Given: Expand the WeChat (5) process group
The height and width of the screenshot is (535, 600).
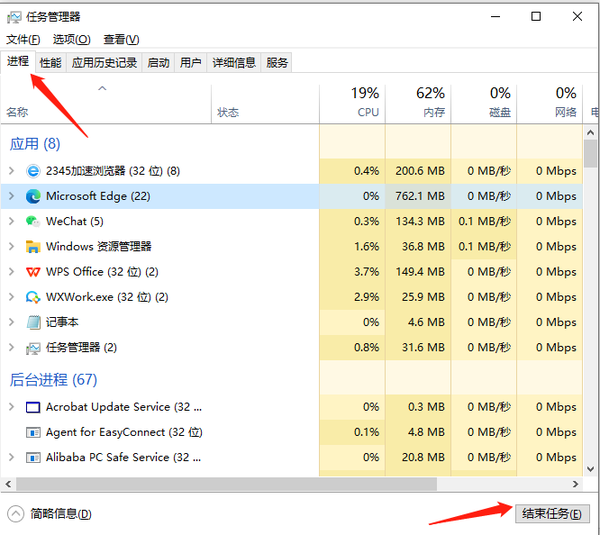Looking at the screenshot, I should [11, 221].
